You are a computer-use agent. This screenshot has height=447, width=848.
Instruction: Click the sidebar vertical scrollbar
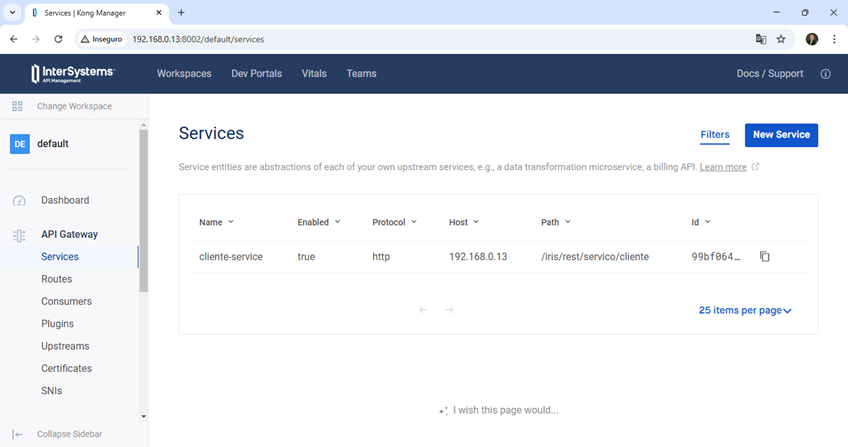pyautogui.click(x=143, y=210)
